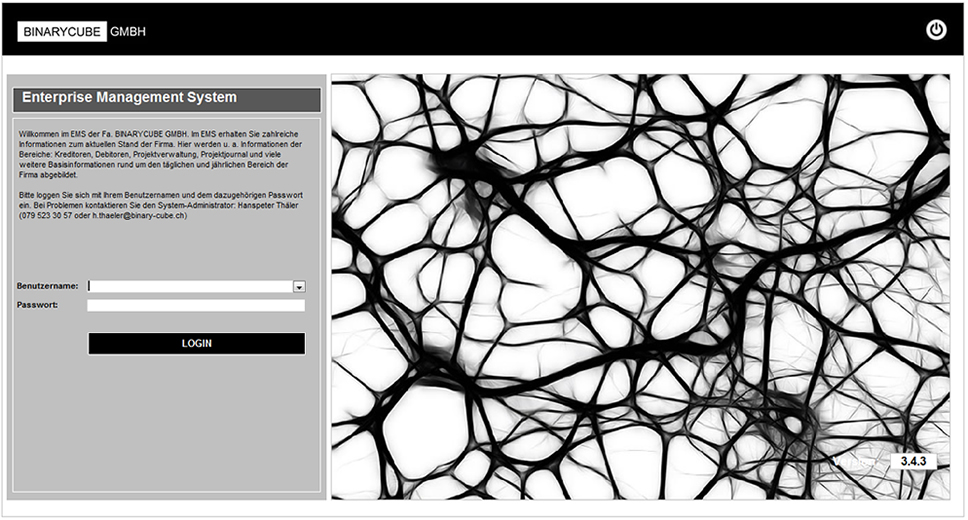Click the Benutzername label
Screen dimensions: 968x520
47,286
